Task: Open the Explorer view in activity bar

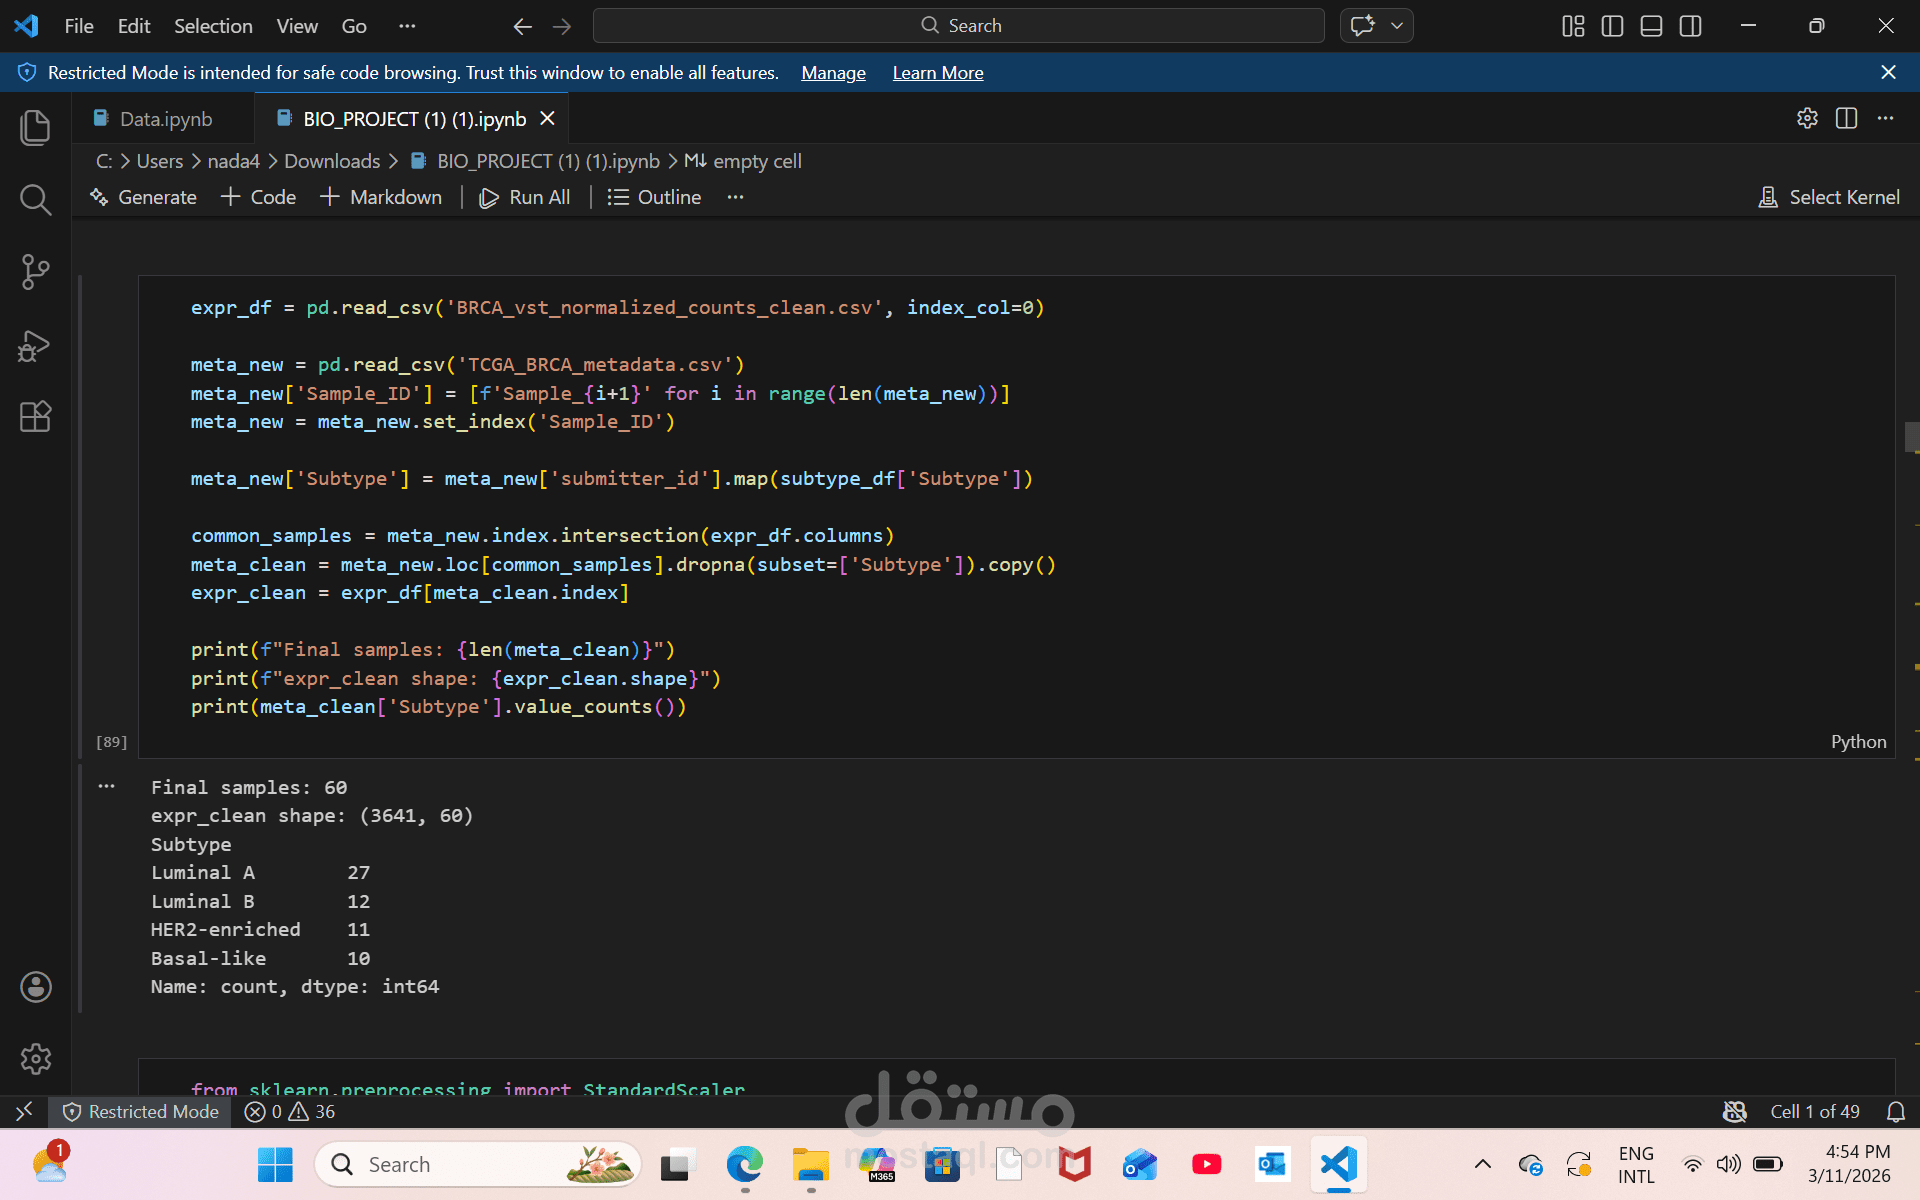Action: 35,127
